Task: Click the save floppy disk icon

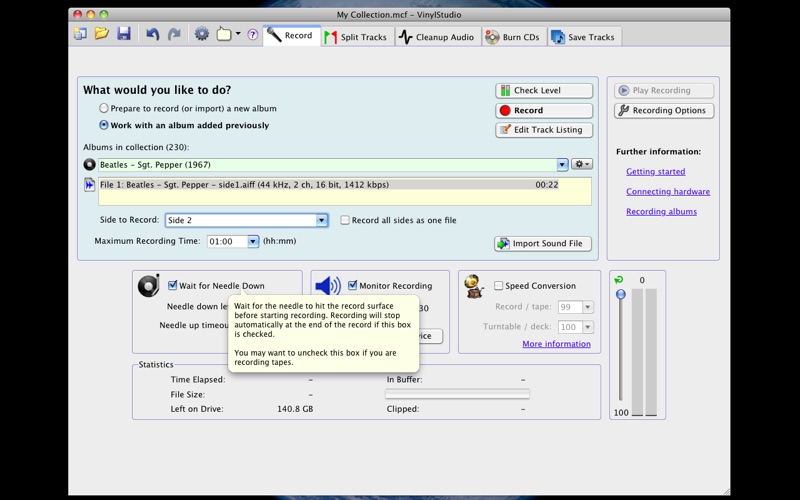Action: tap(124, 34)
